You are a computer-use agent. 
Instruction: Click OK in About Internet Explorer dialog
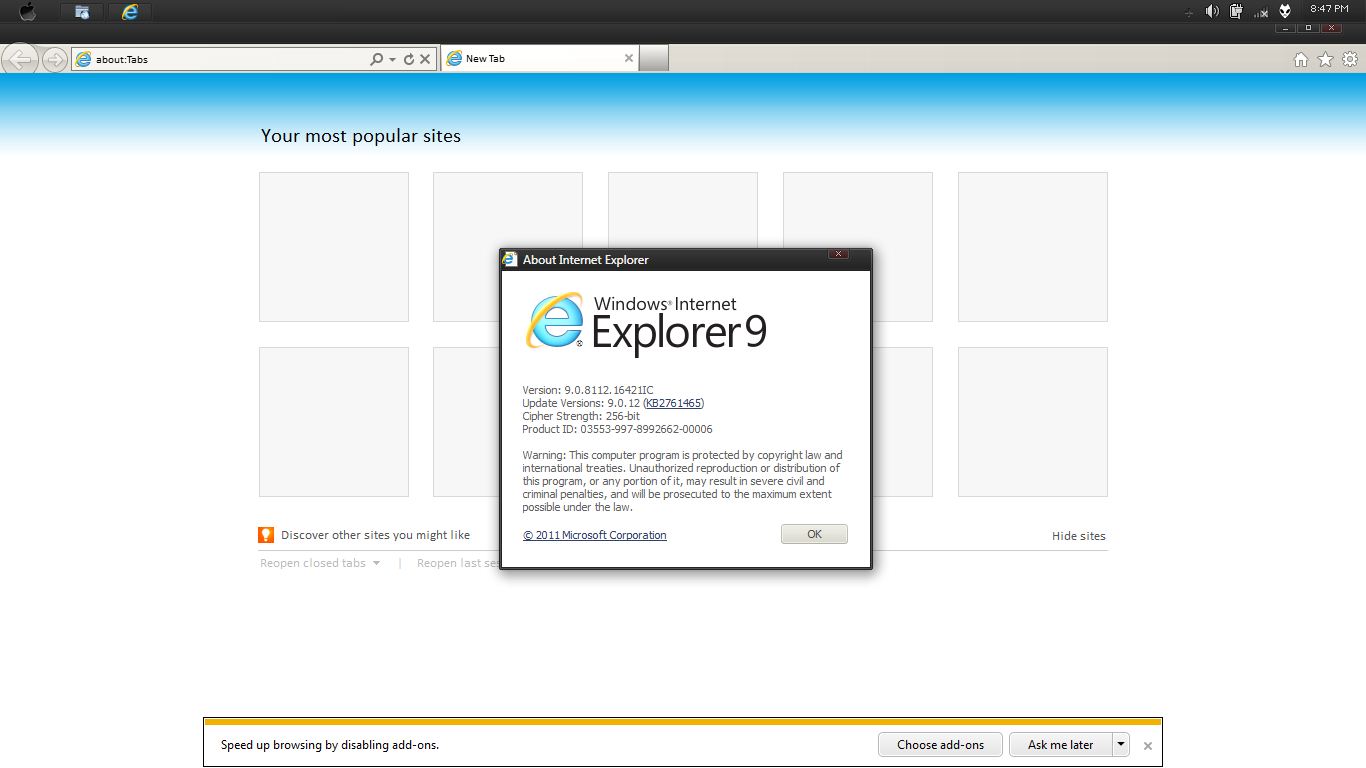814,534
